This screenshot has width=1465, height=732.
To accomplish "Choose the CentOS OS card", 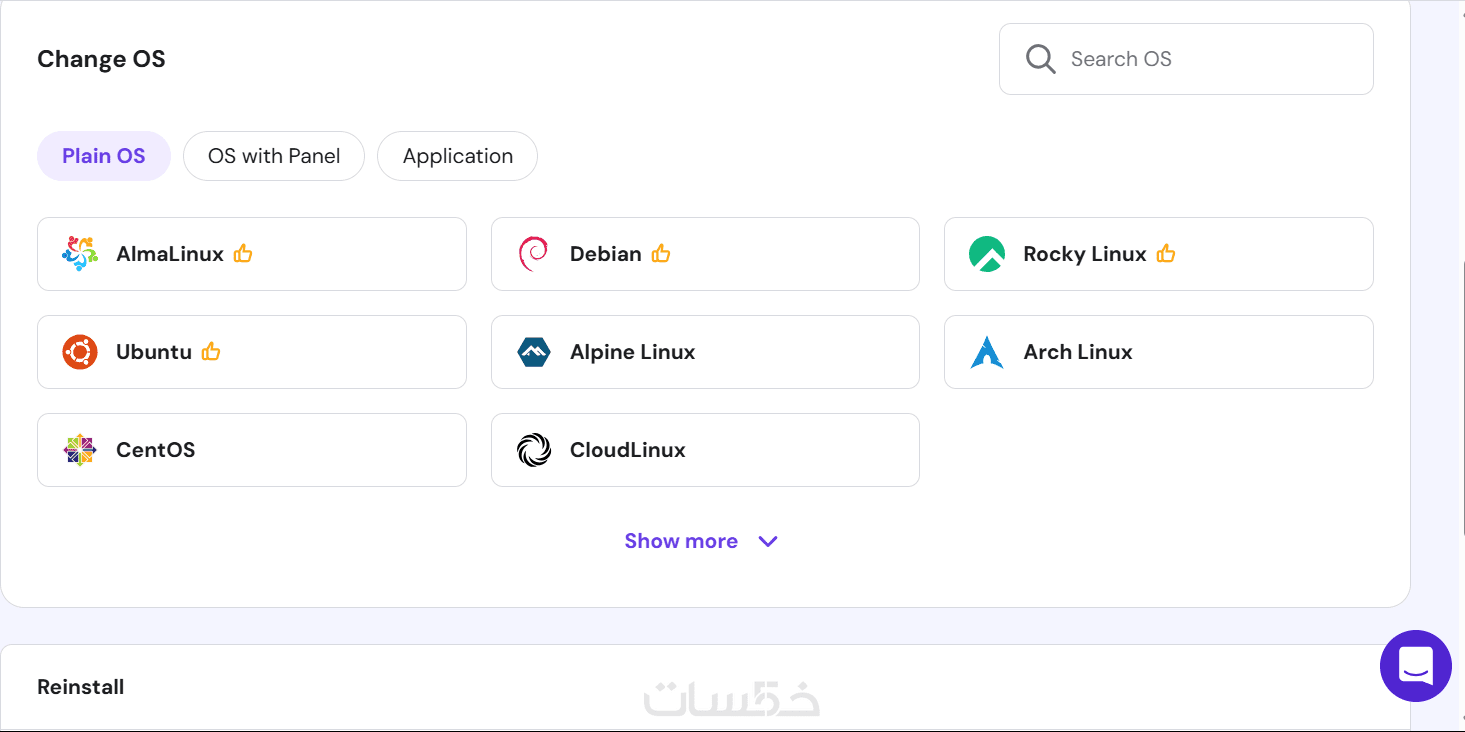I will point(252,450).
